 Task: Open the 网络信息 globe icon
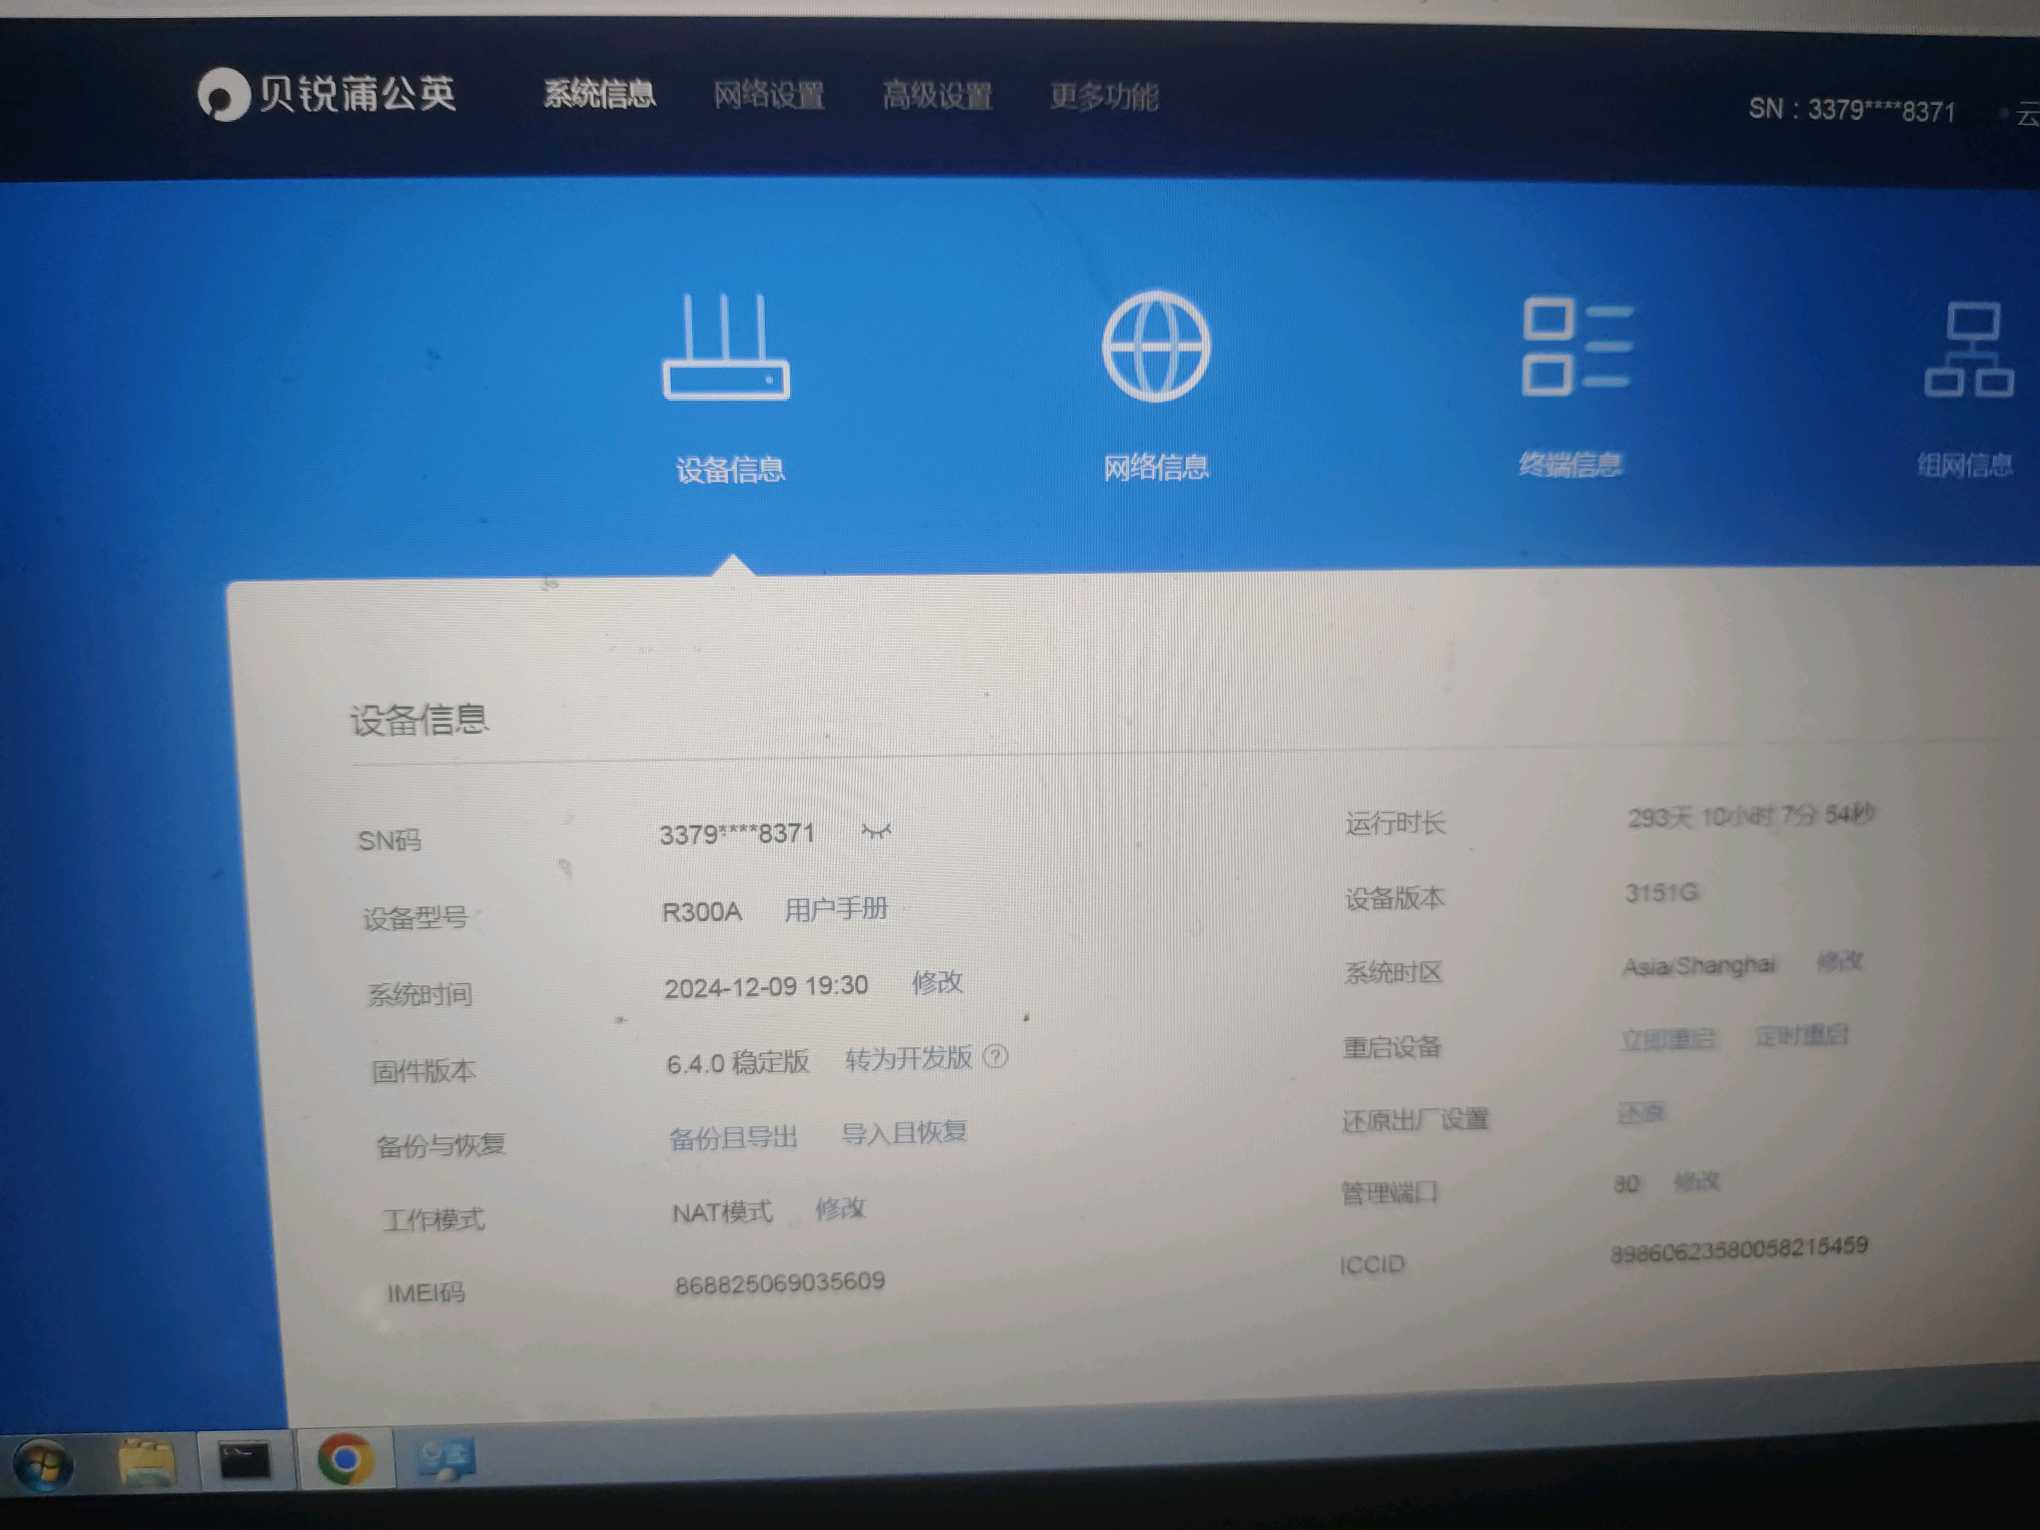point(1156,347)
